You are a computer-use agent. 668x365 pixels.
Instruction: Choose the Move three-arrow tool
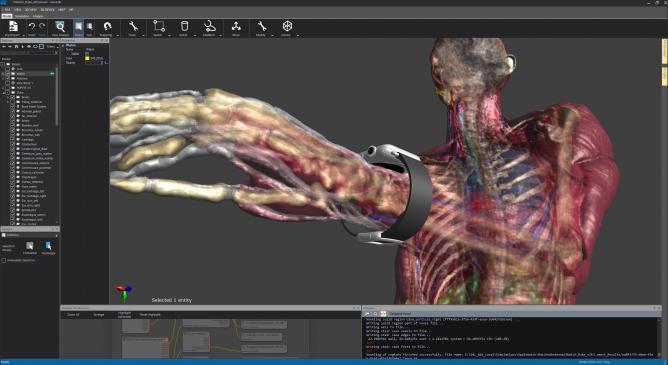(236, 26)
